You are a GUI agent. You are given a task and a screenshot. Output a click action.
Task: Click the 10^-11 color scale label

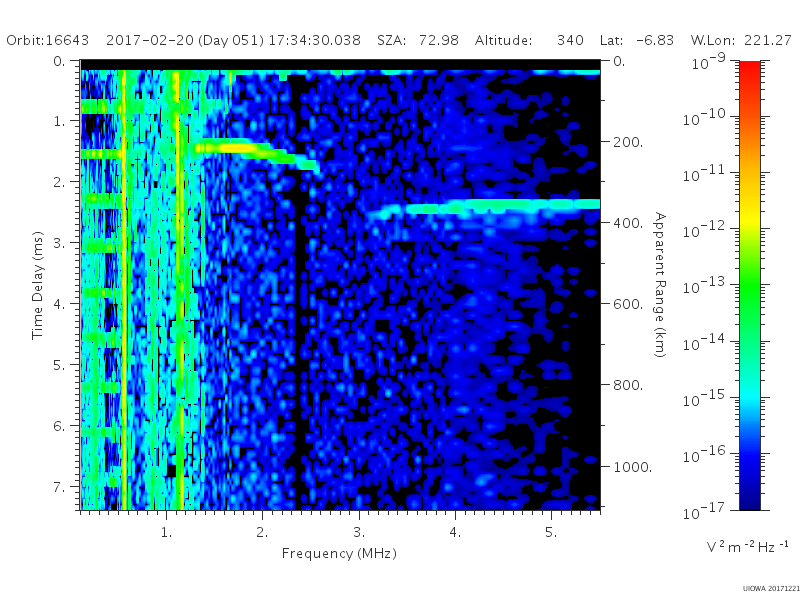point(705,174)
